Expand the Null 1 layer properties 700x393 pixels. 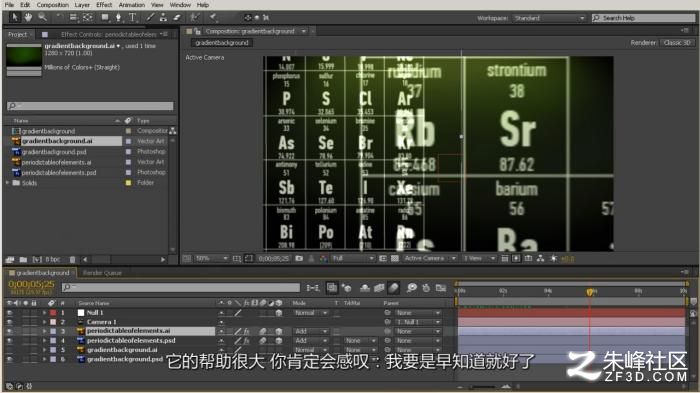point(44,313)
